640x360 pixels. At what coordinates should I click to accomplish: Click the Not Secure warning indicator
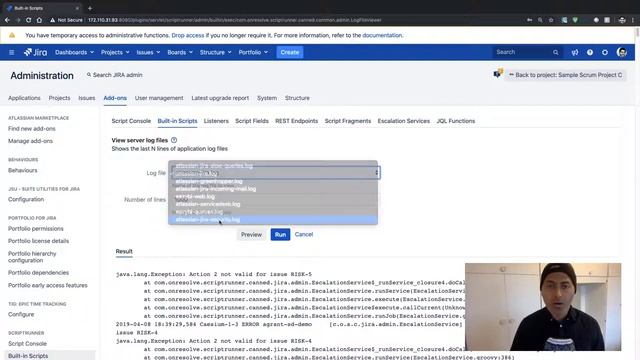pos(66,20)
